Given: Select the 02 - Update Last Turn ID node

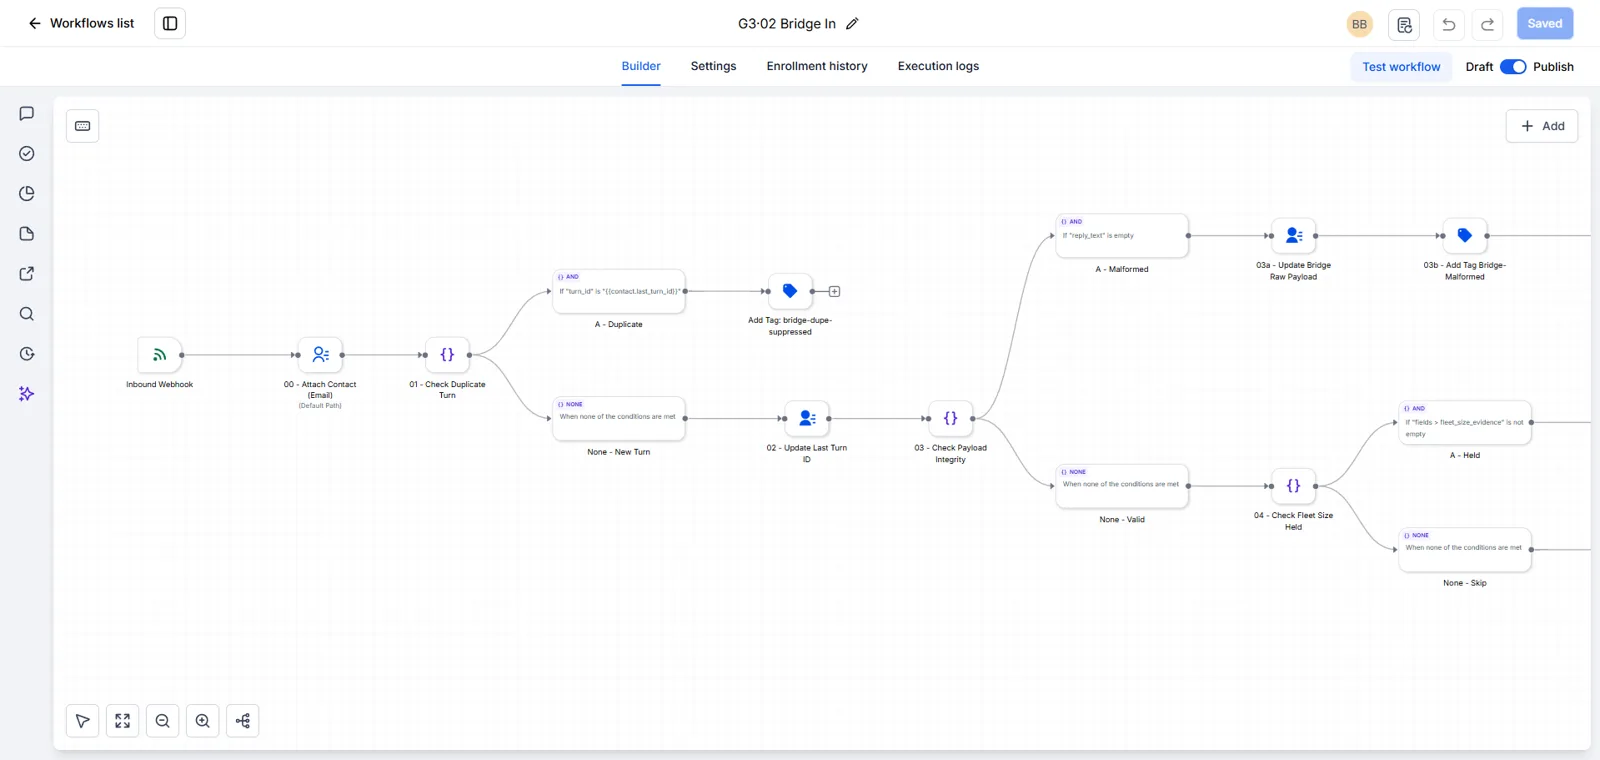Looking at the screenshot, I should tap(807, 419).
